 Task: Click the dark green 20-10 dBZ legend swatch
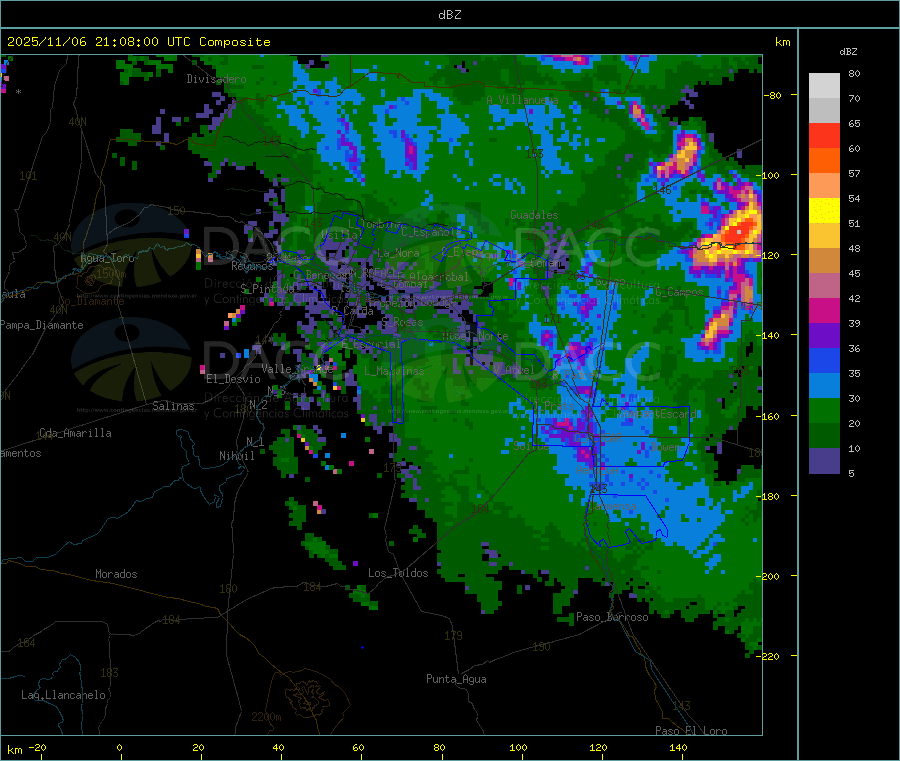click(x=824, y=436)
